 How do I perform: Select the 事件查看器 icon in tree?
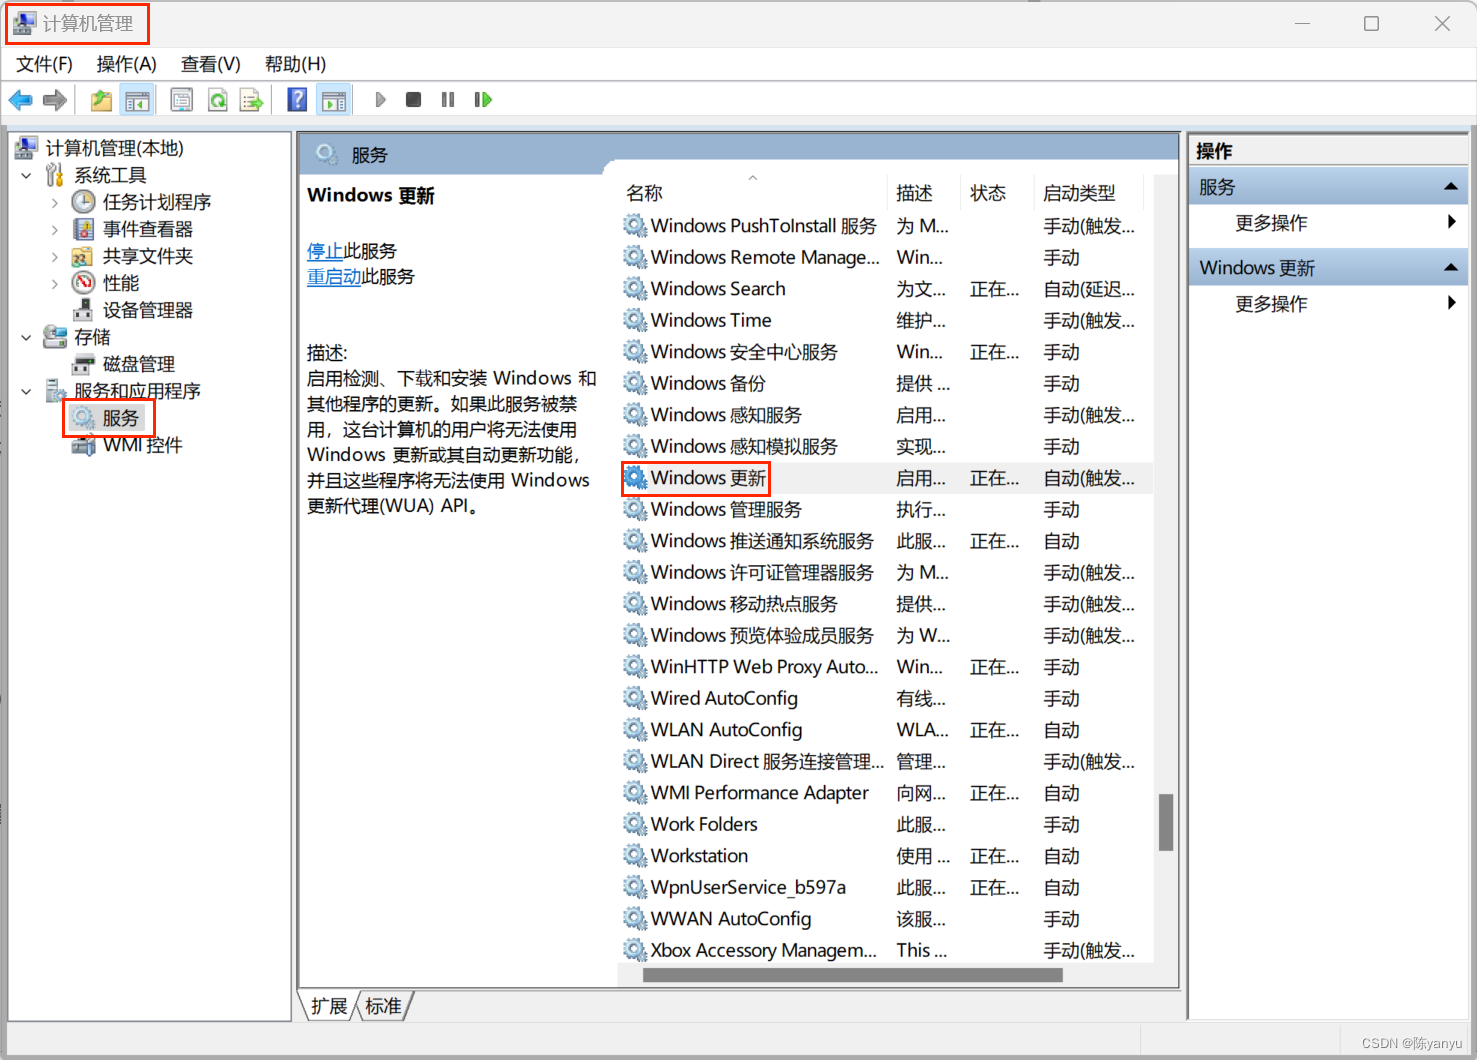[x=84, y=229]
